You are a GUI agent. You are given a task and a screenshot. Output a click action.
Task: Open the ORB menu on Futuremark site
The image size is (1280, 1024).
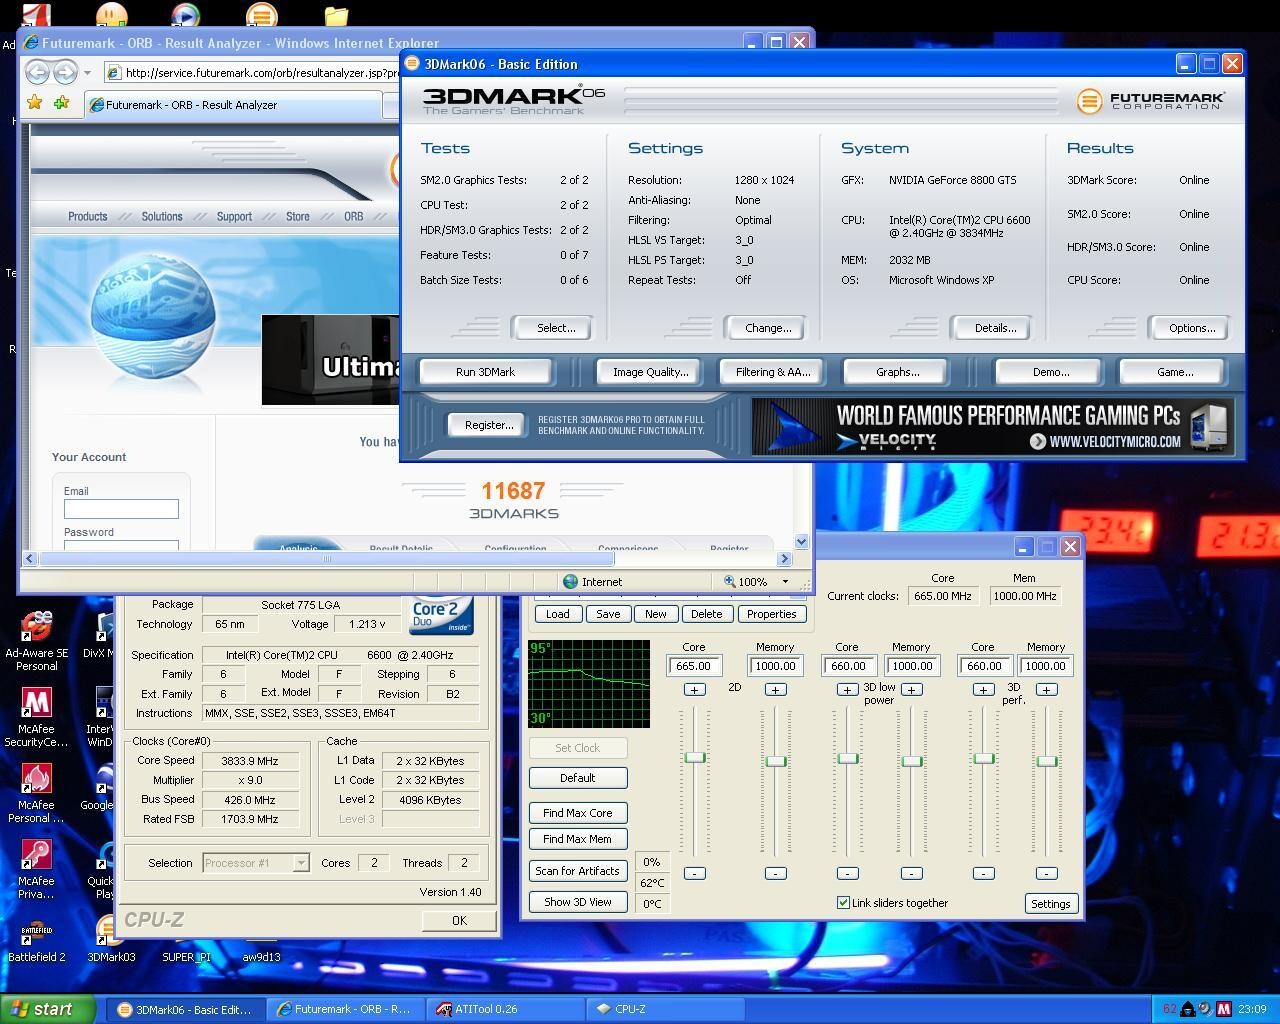353,216
